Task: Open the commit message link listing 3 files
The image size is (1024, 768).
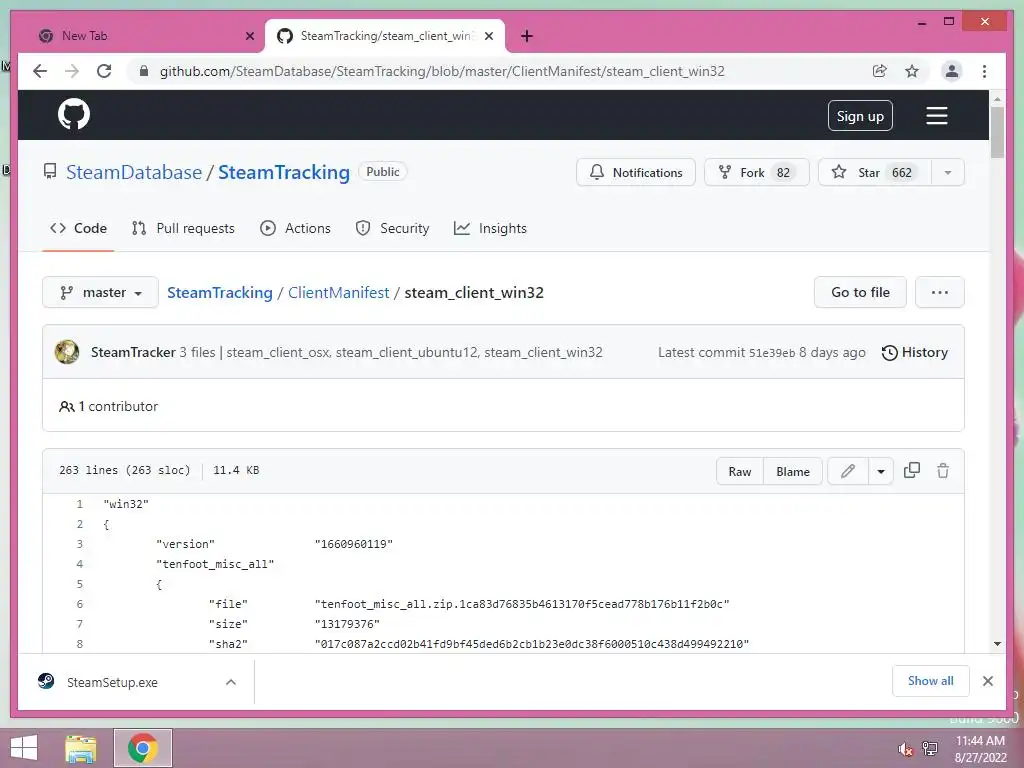Action: (x=391, y=352)
